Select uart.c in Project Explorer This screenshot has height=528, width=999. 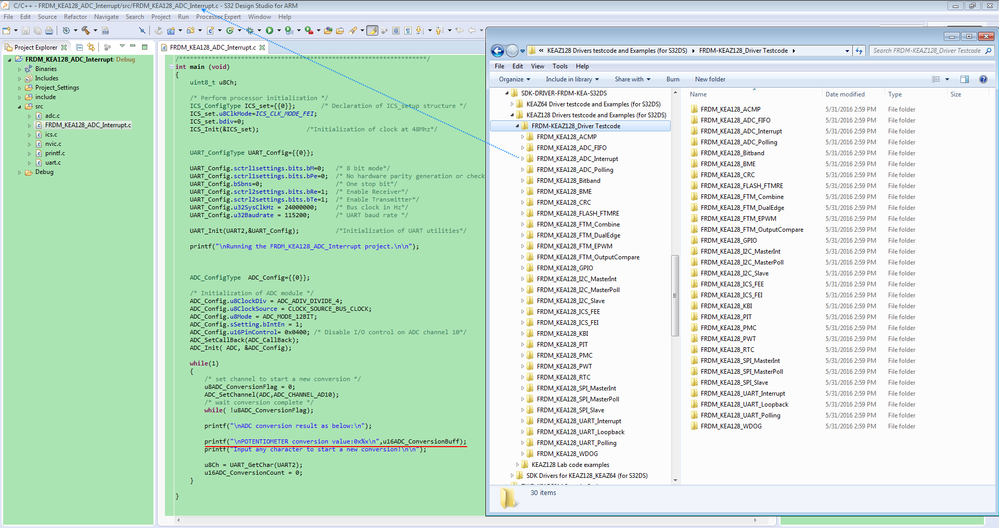pos(52,162)
